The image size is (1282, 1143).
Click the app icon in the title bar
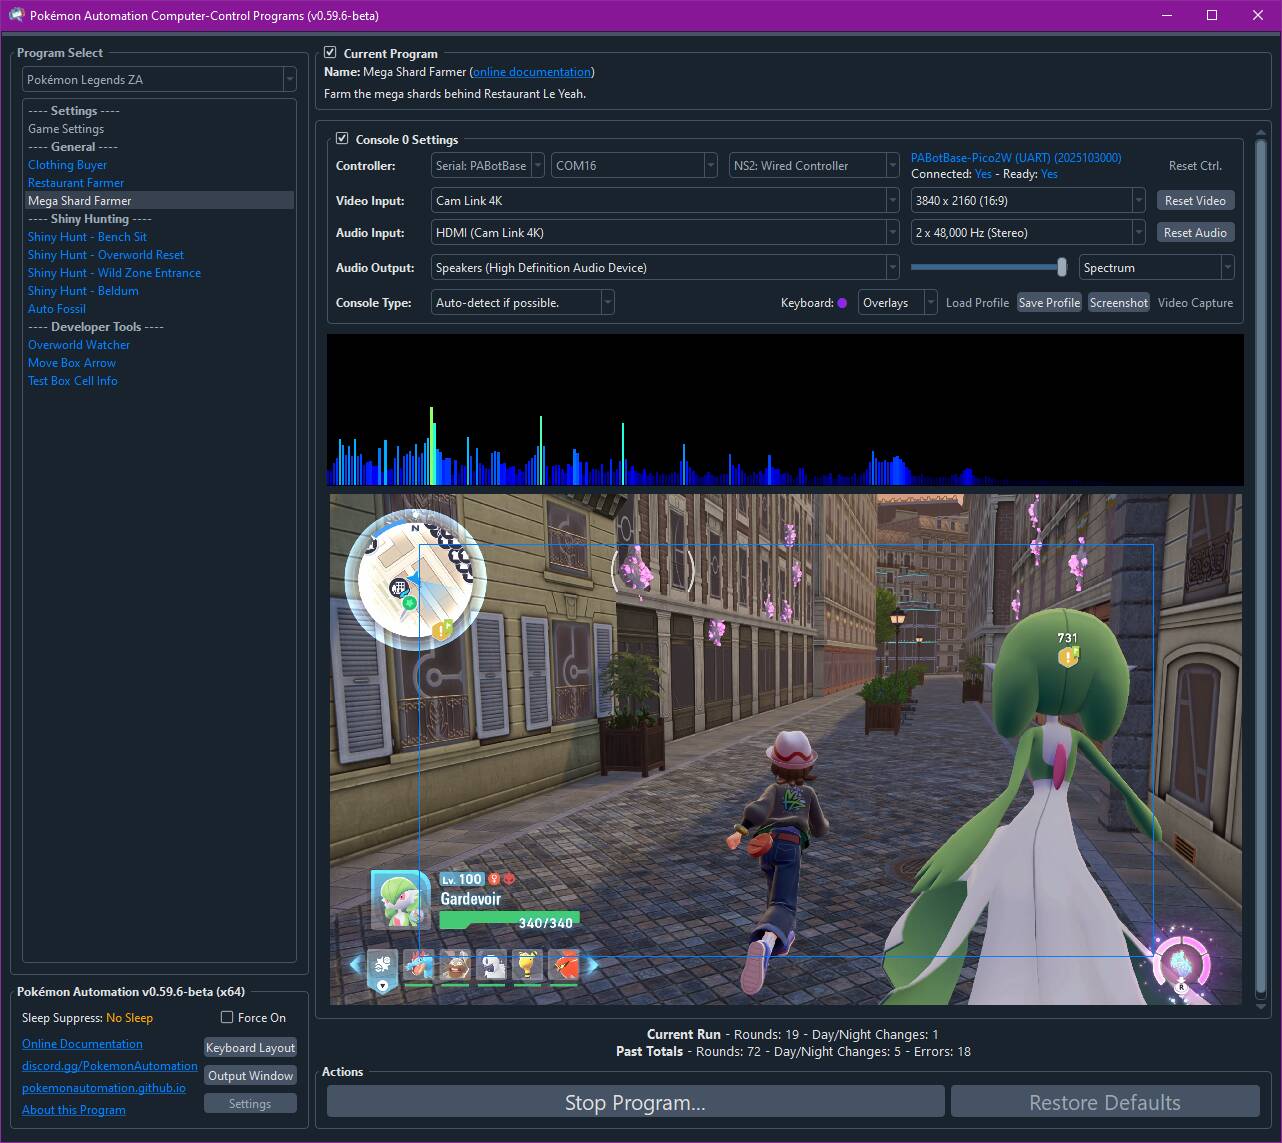tap(16, 15)
